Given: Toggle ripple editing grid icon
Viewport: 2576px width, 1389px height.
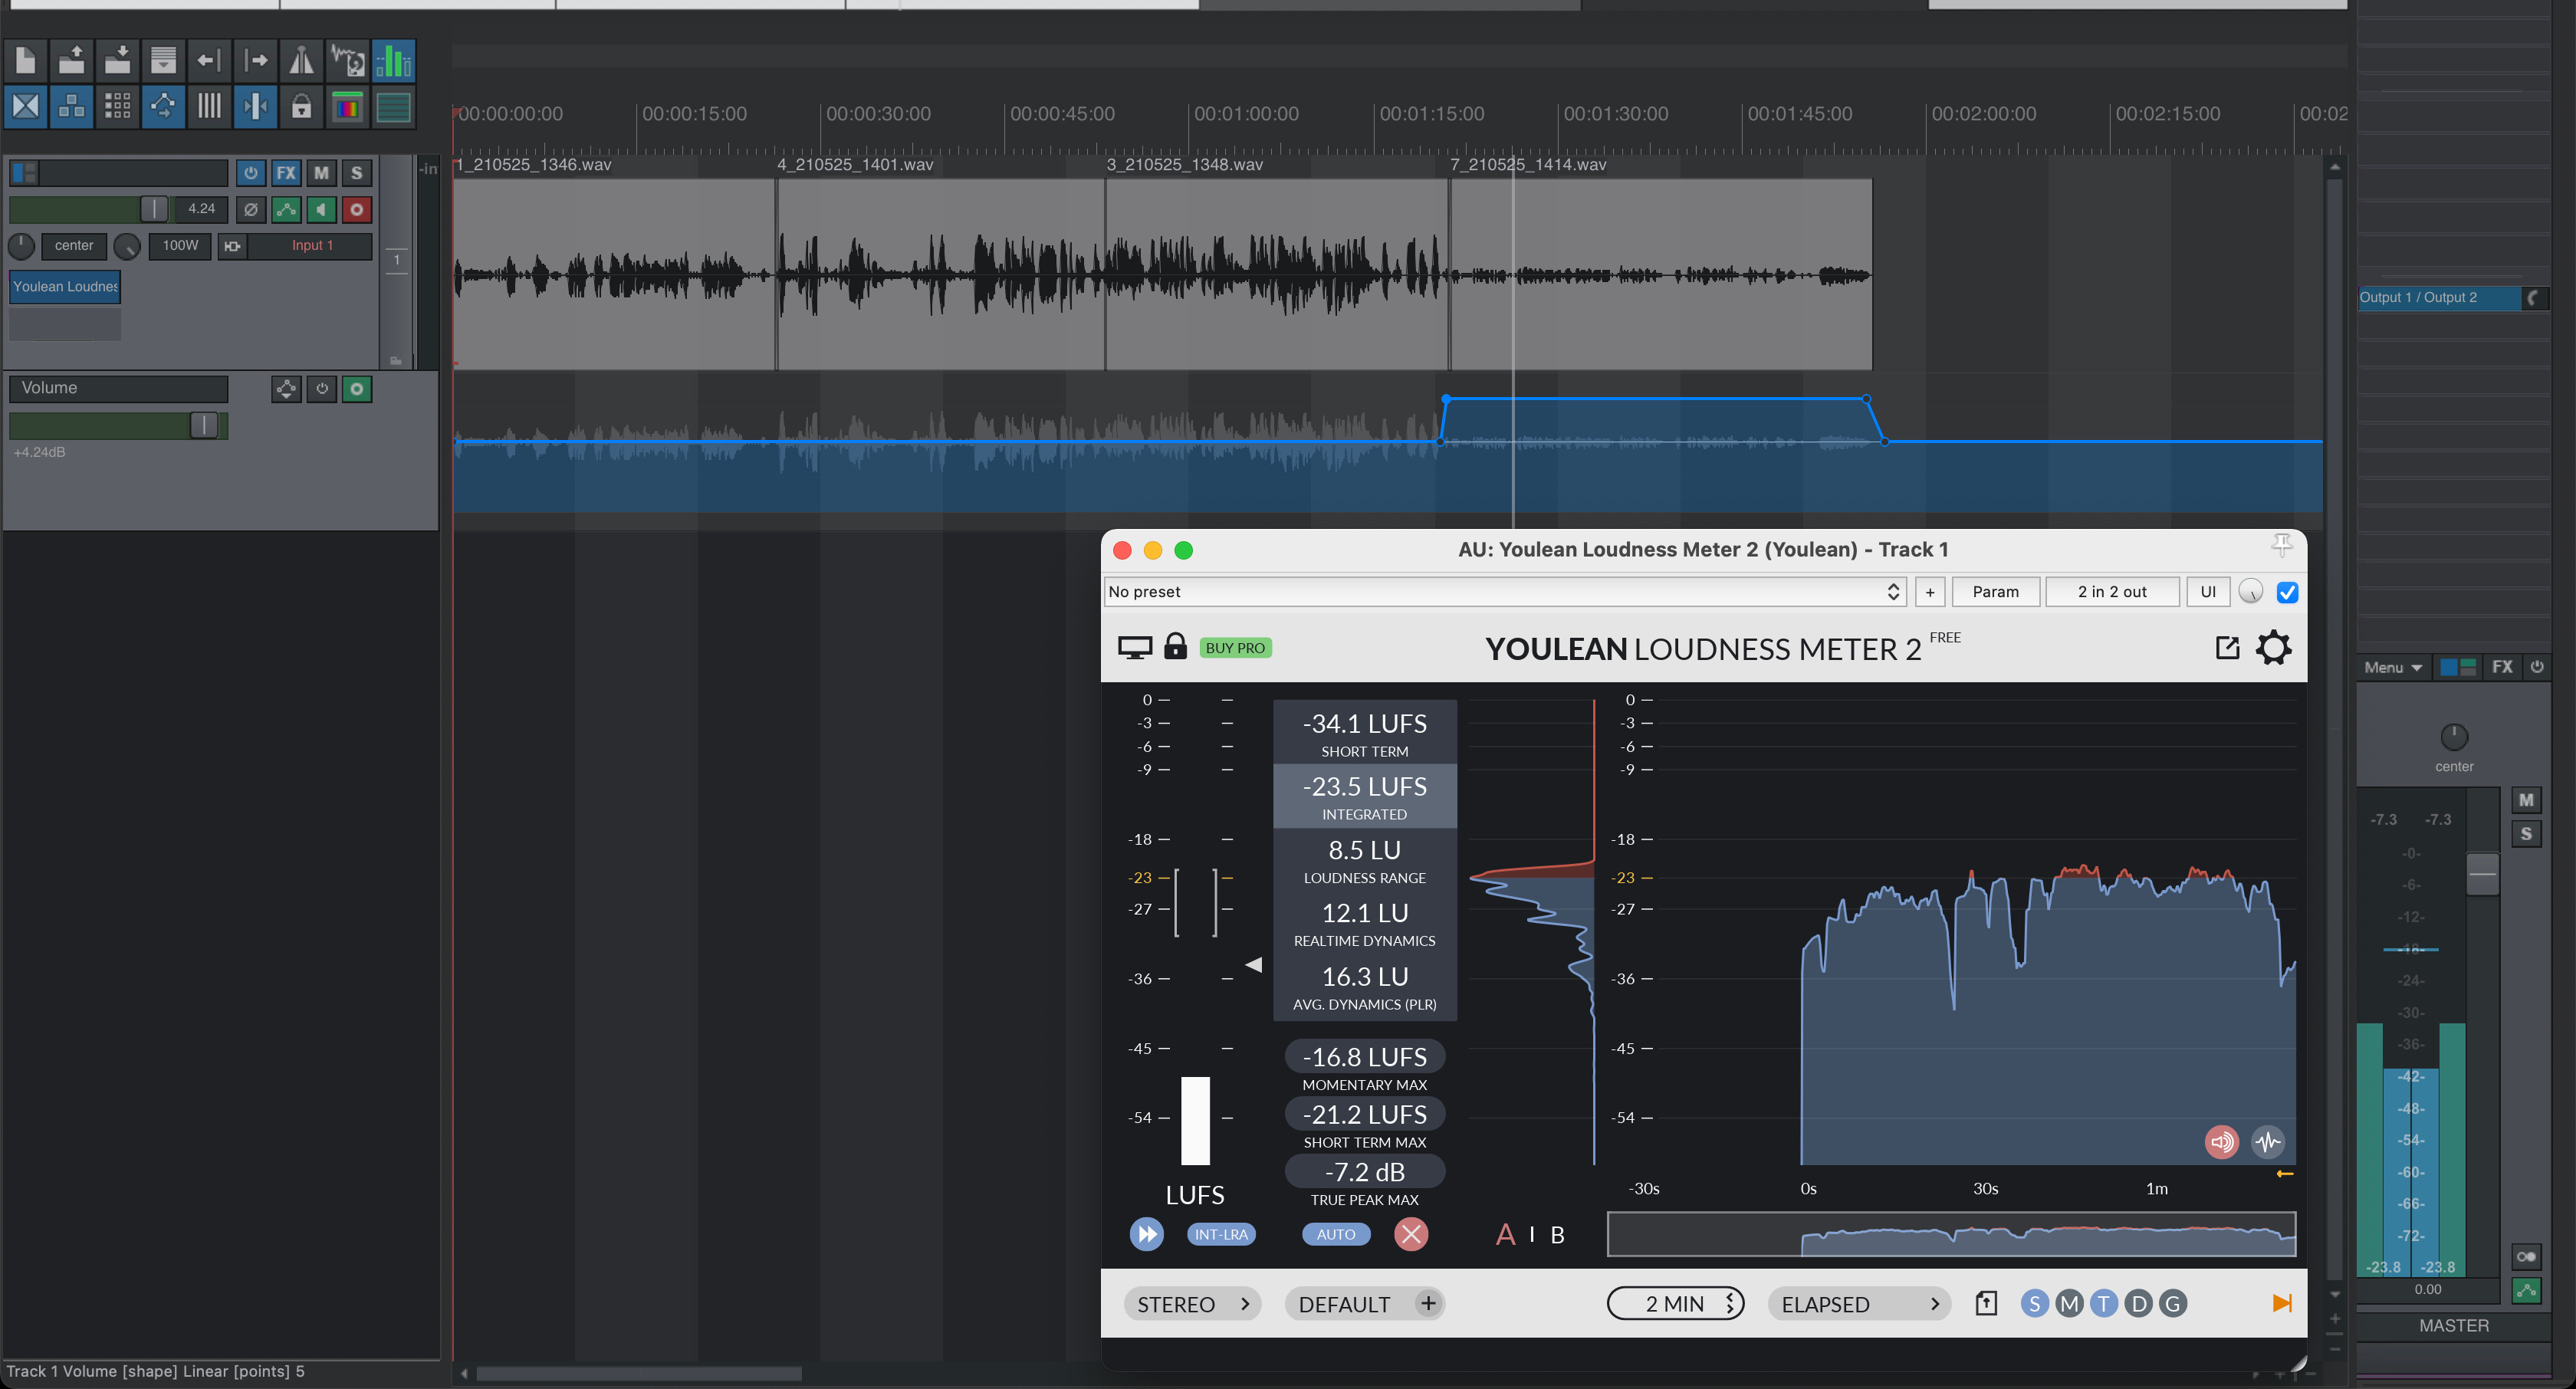Looking at the screenshot, I should click(118, 106).
